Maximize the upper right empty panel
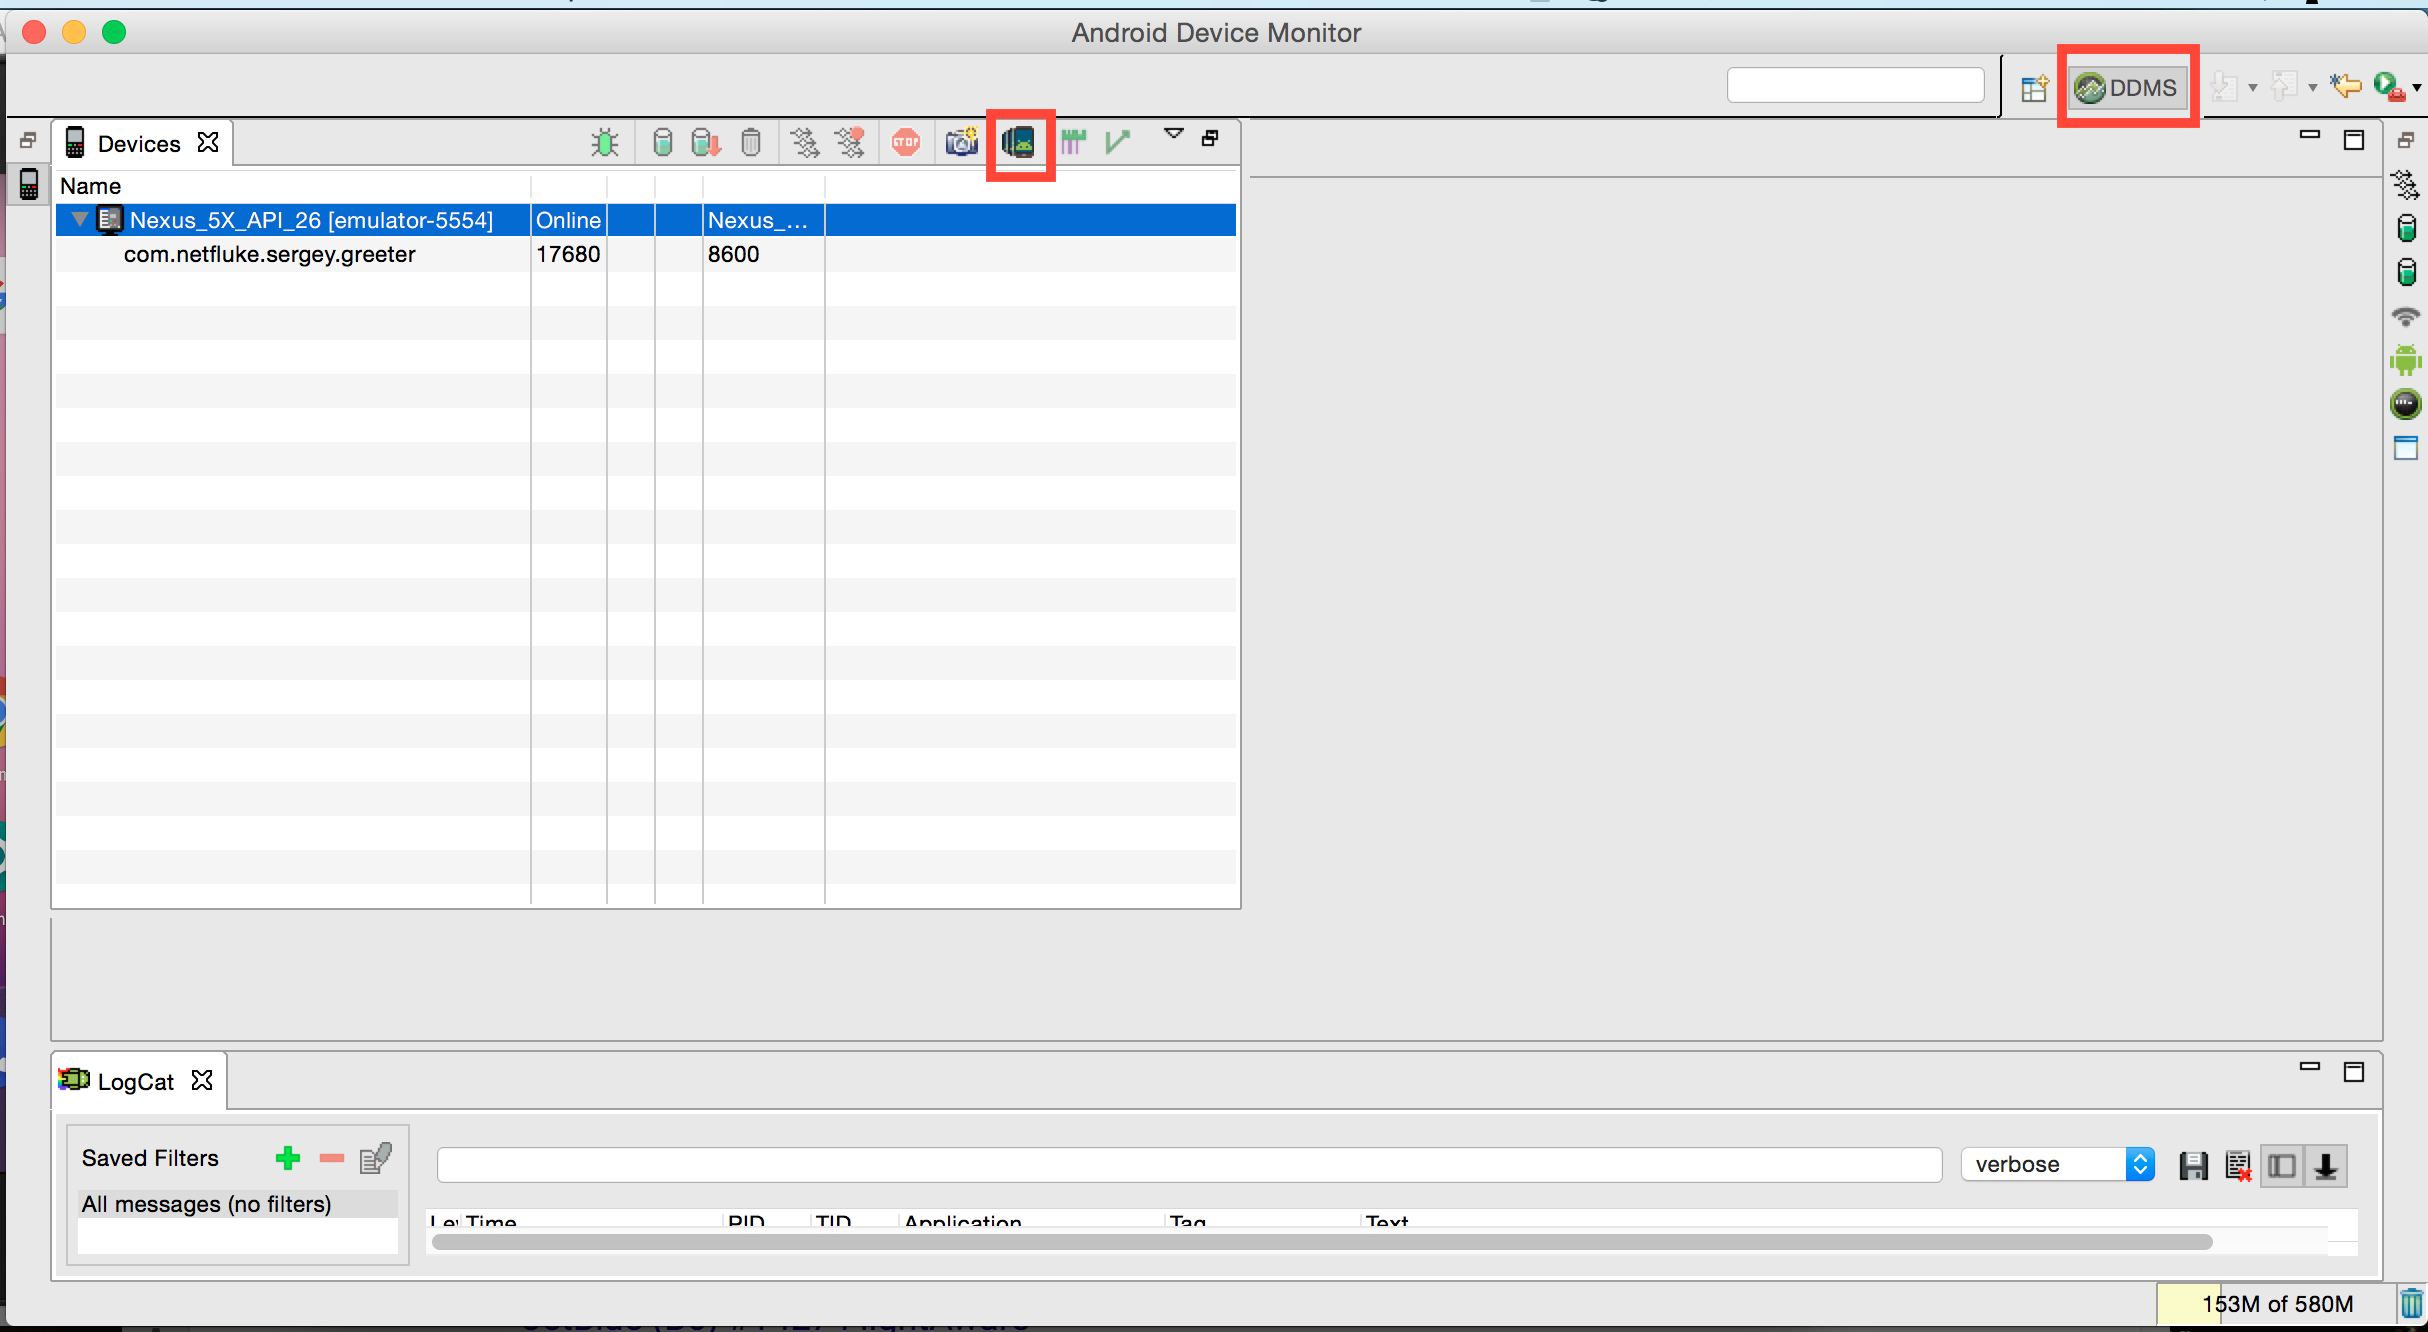The width and height of the screenshot is (2428, 1332). click(x=2354, y=140)
